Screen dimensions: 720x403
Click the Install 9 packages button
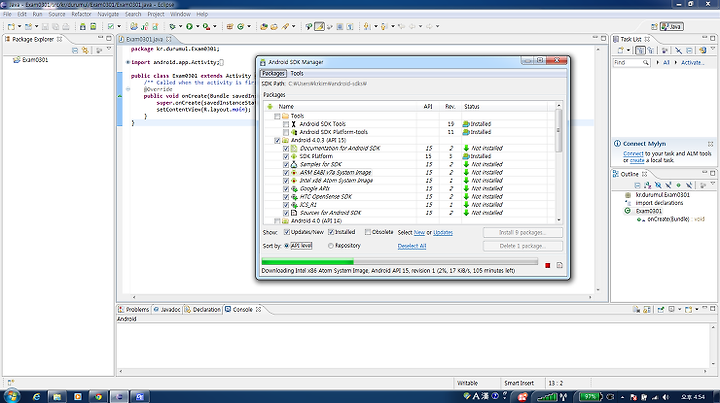(x=523, y=233)
